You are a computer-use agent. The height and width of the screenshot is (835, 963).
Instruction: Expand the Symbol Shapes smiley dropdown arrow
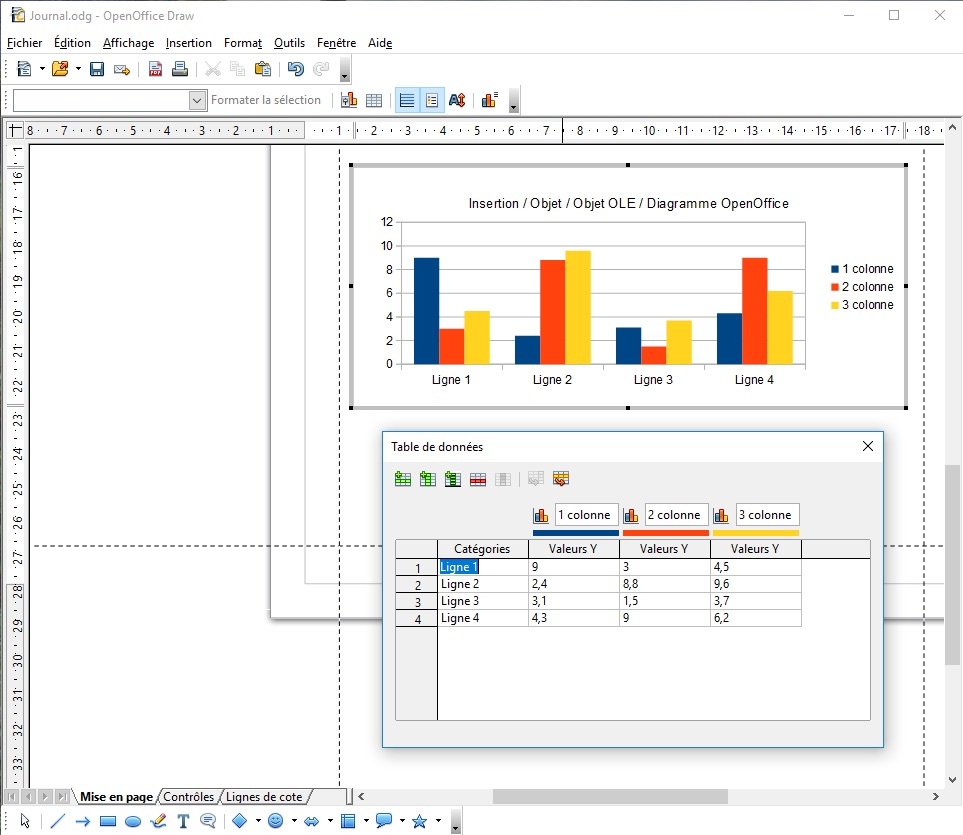point(294,820)
